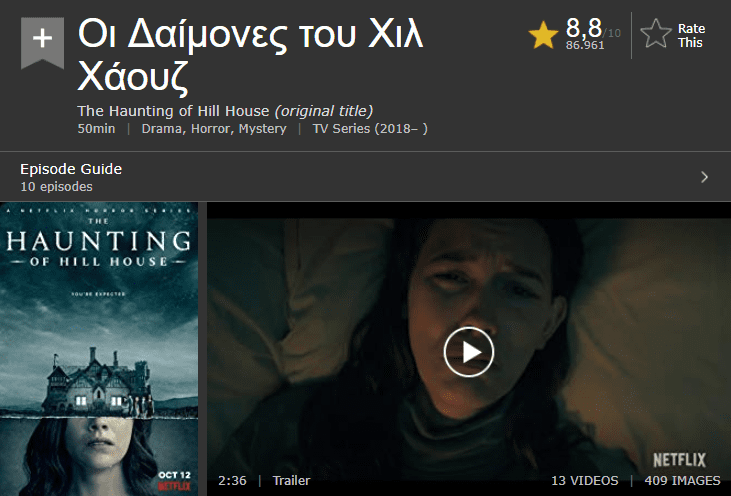
Task: Open The Haunting of Hill House poster
Action: coord(99,349)
